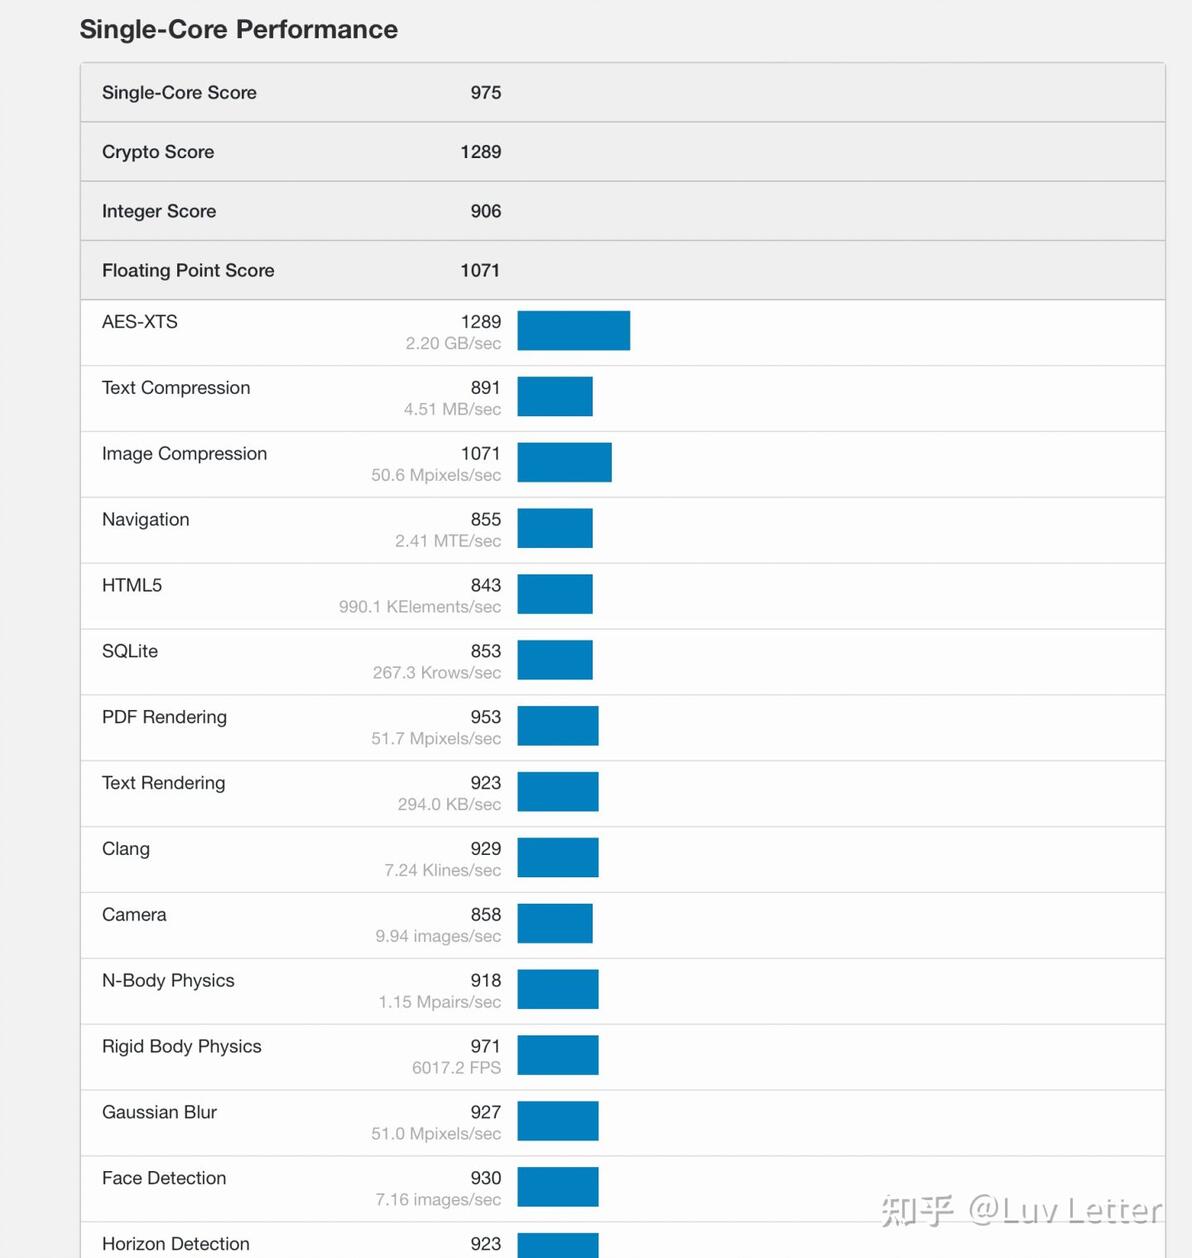
Task: Click the Single-Core Performance heading
Action: [x=239, y=30]
